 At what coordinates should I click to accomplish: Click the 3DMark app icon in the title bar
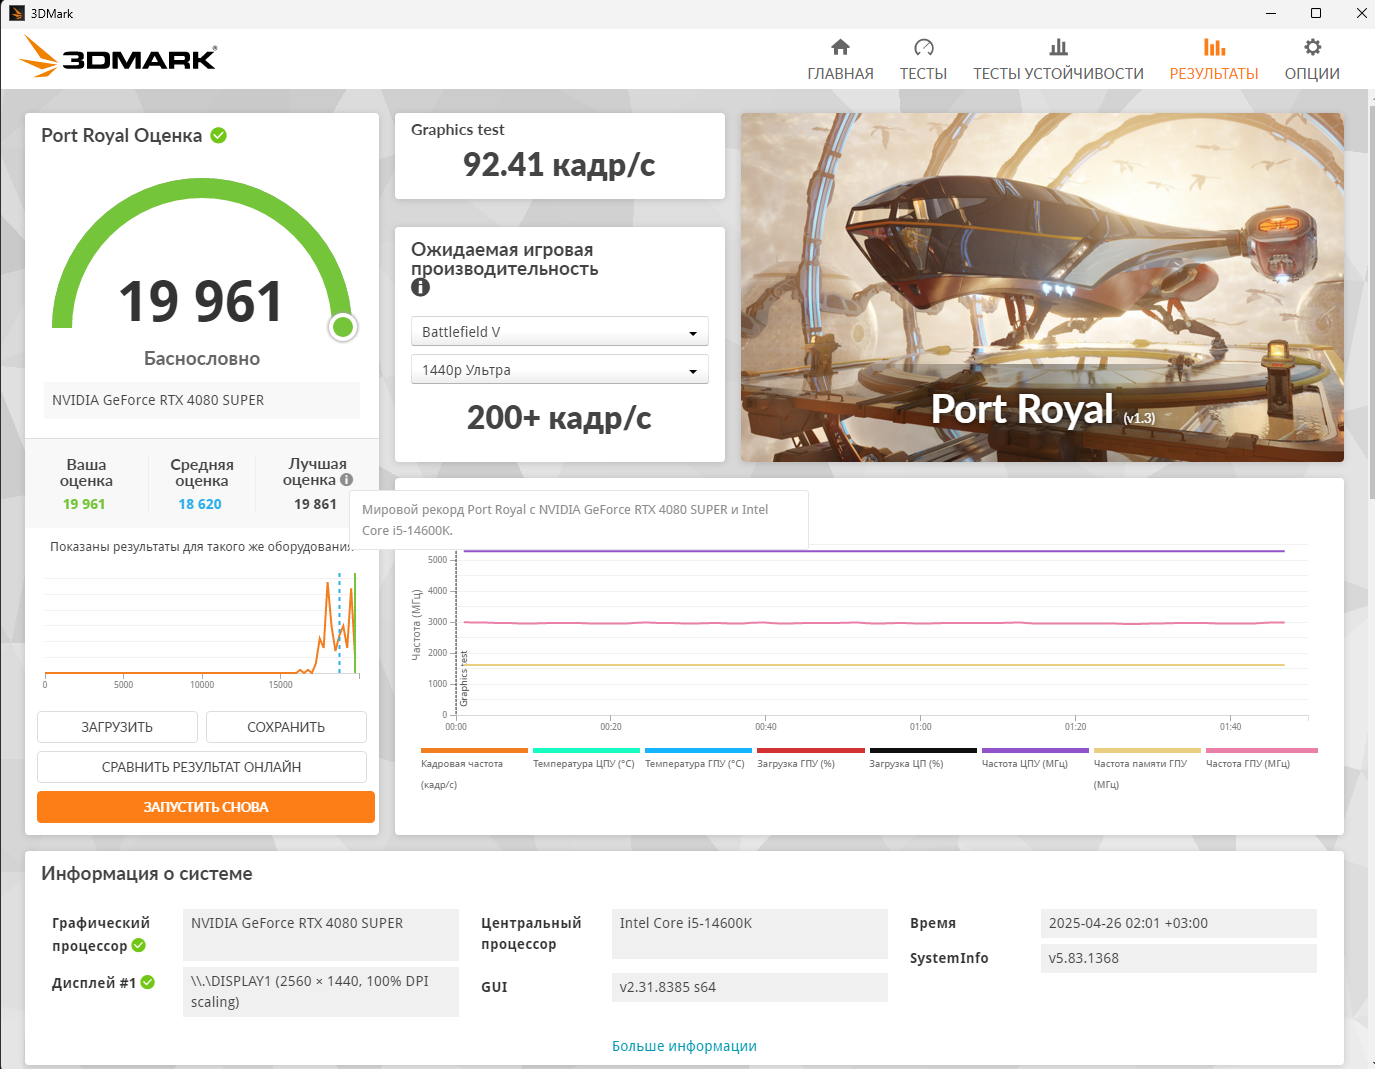(16, 13)
